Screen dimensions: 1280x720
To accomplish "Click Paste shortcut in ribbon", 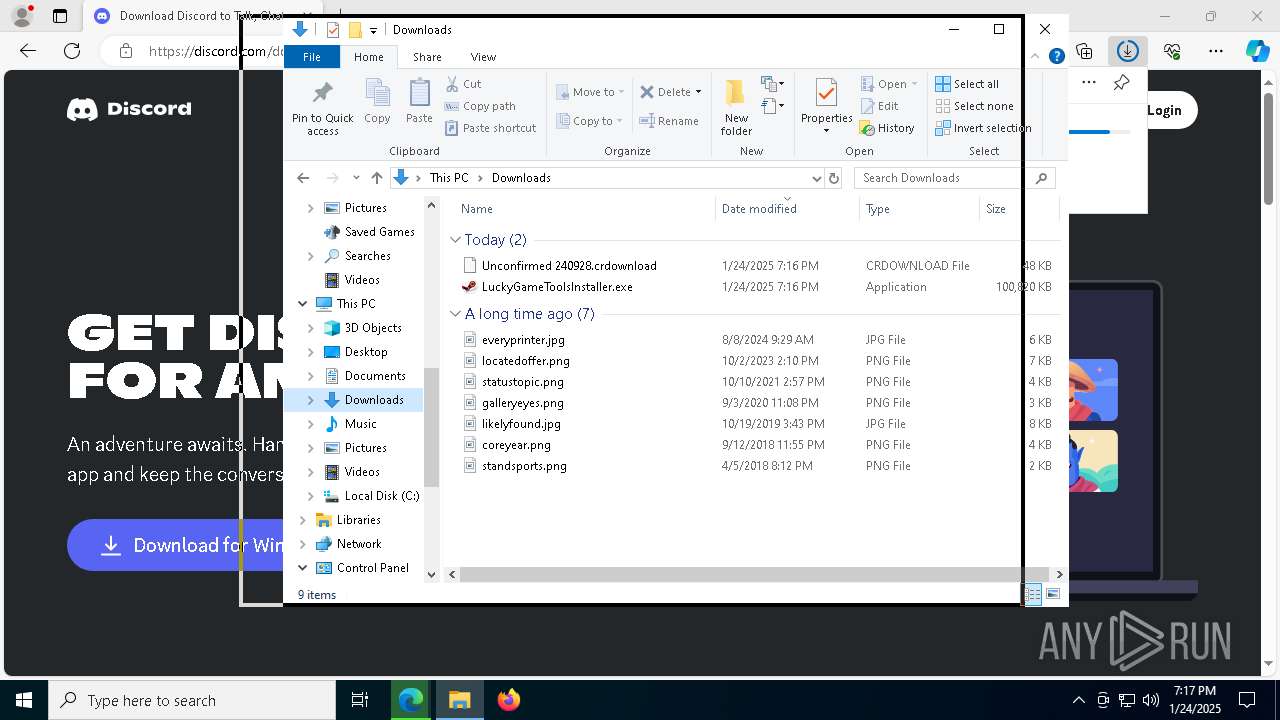I will tap(490, 128).
